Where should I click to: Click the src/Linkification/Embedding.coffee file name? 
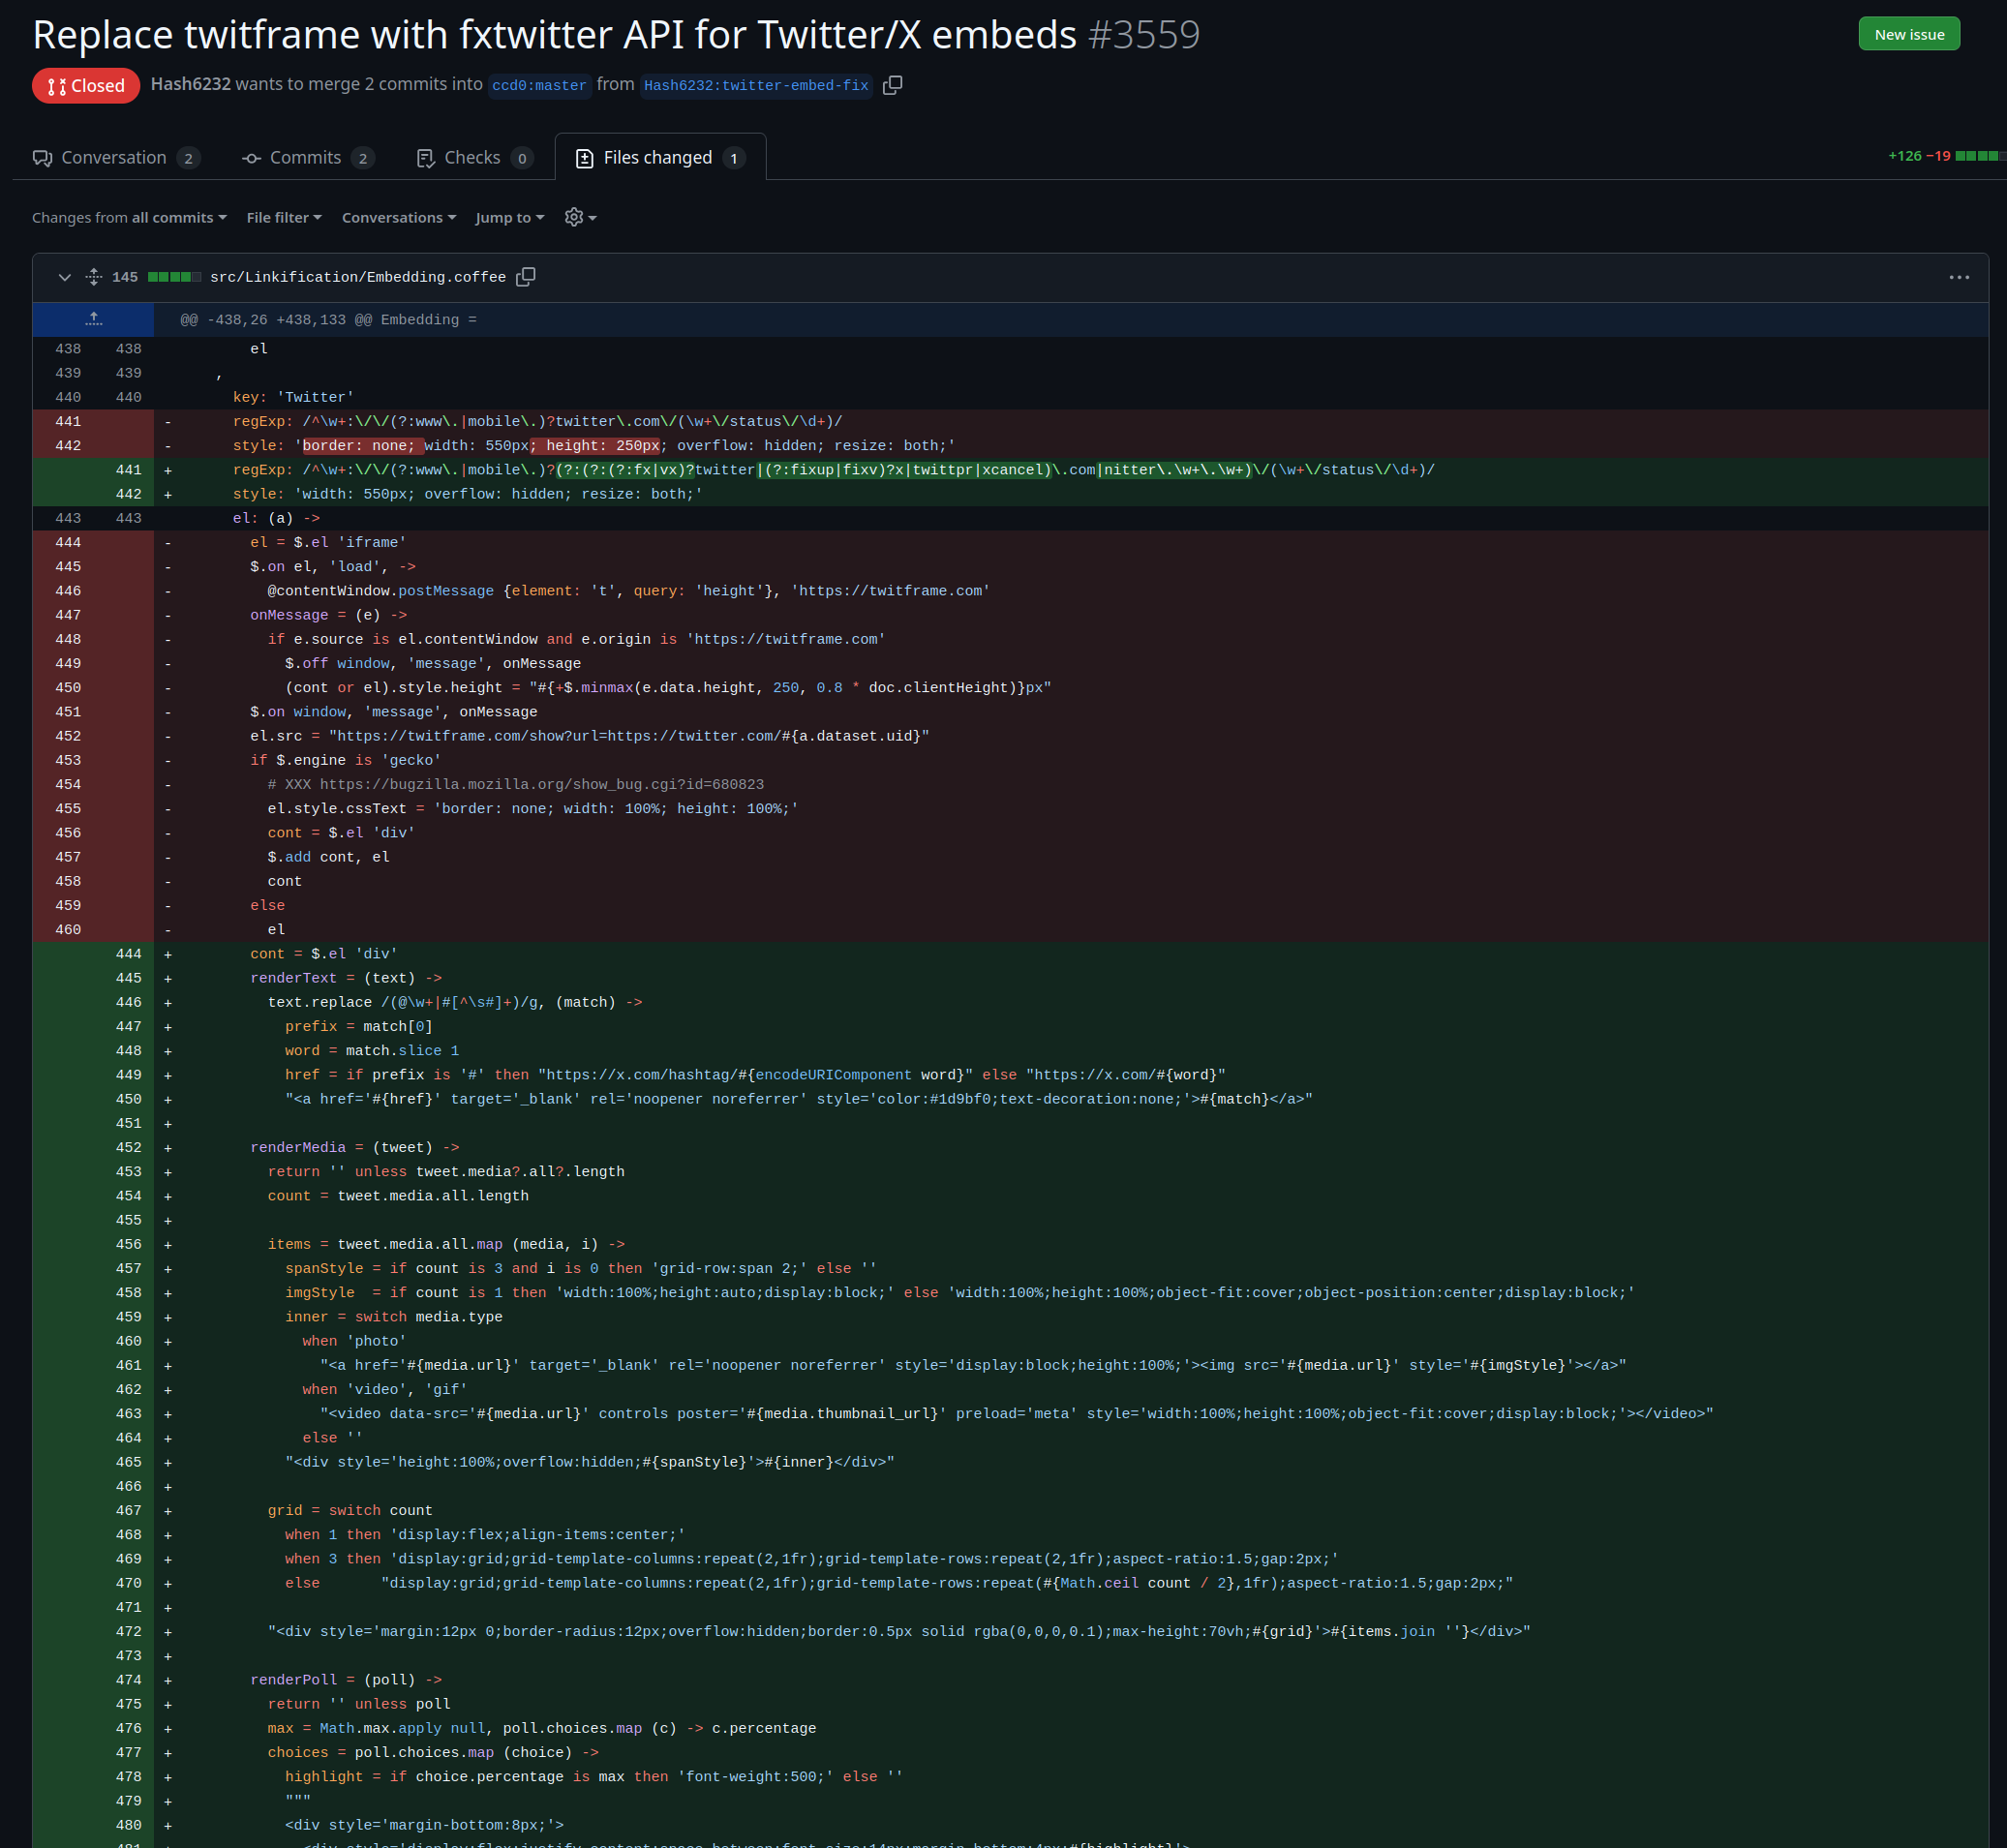point(358,277)
